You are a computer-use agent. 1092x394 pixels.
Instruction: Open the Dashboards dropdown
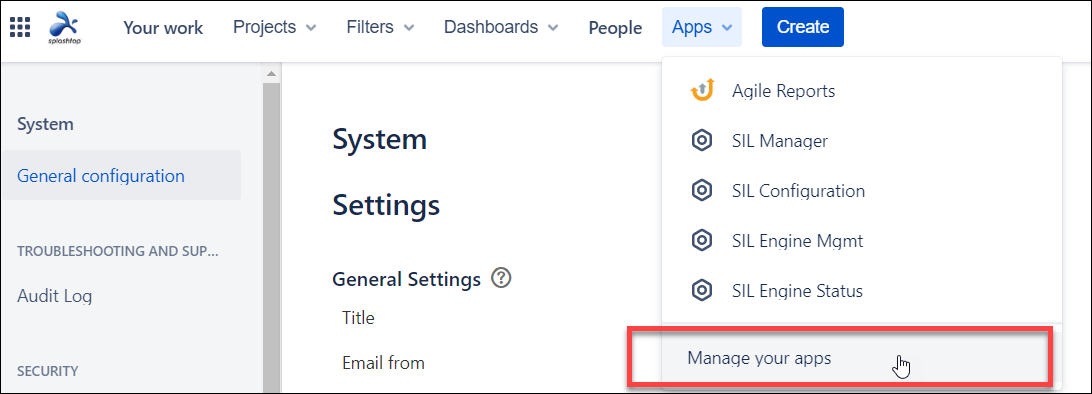pyautogui.click(x=501, y=27)
